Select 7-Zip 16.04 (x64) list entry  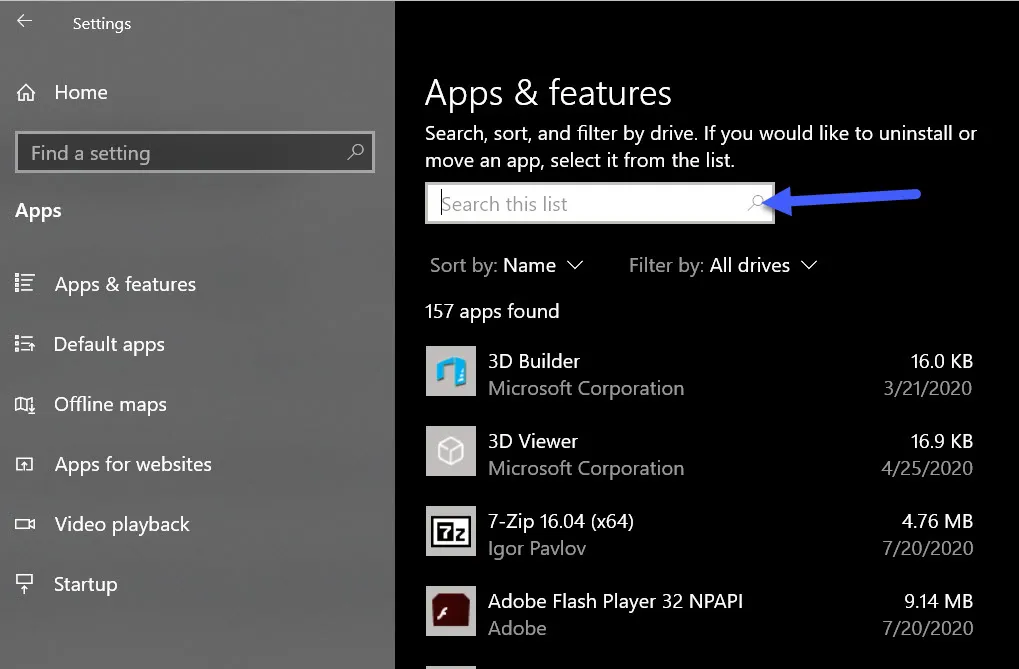tap(560, 521)
